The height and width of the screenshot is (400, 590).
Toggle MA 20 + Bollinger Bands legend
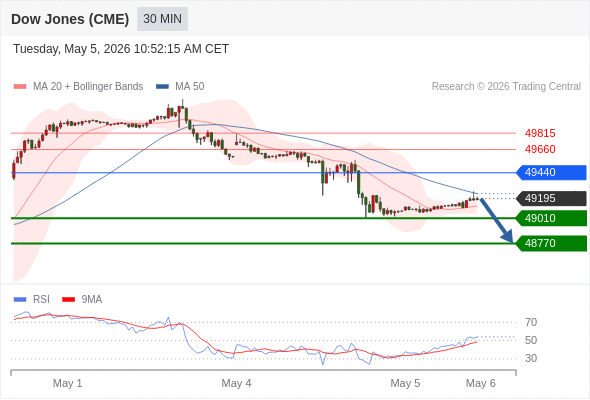(78, 87)
